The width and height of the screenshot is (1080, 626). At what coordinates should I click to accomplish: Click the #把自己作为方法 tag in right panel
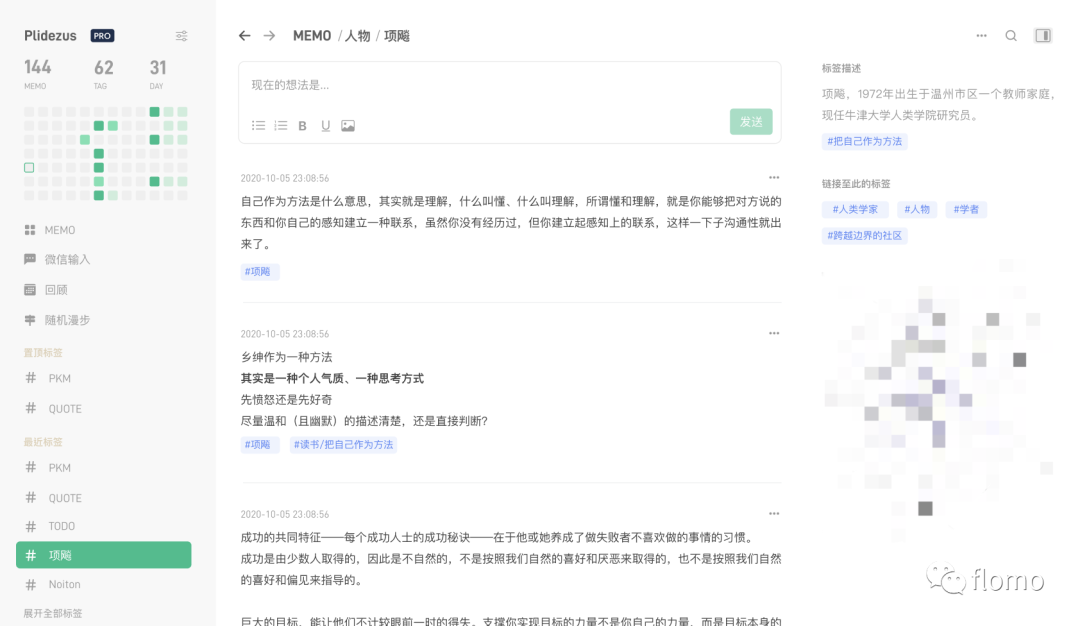point(864,141)
